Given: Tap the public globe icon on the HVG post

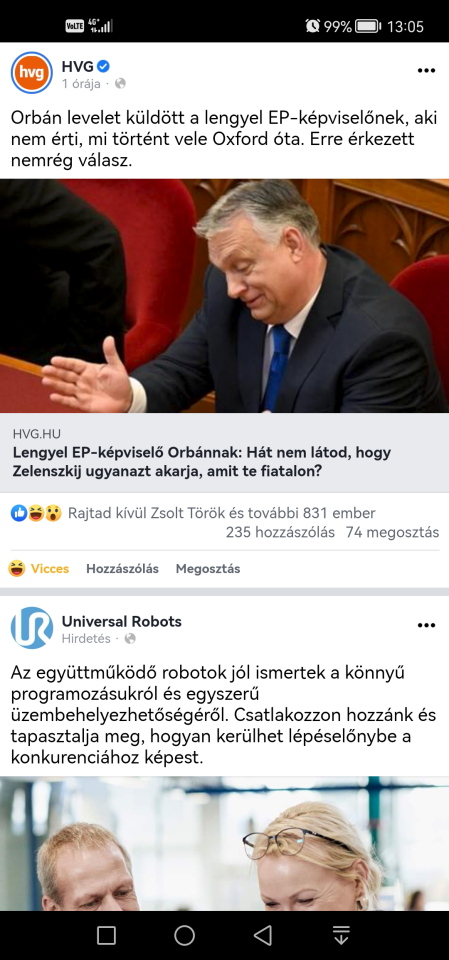Looking at the screenshot, I should (120, 84).
